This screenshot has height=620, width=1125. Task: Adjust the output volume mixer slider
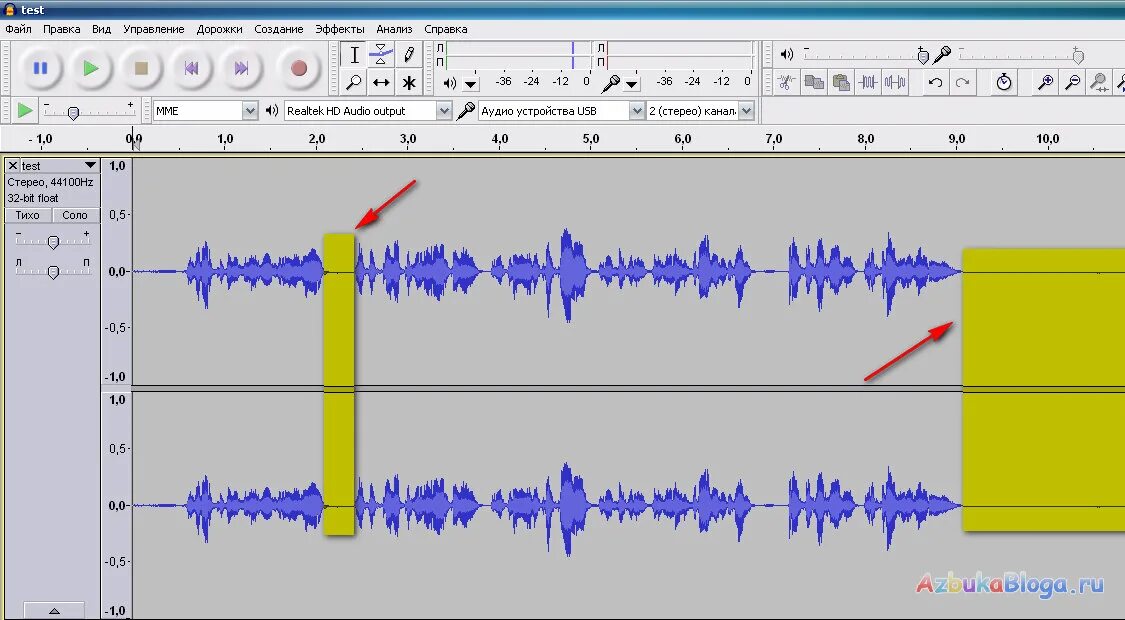(x=865, y=55)
